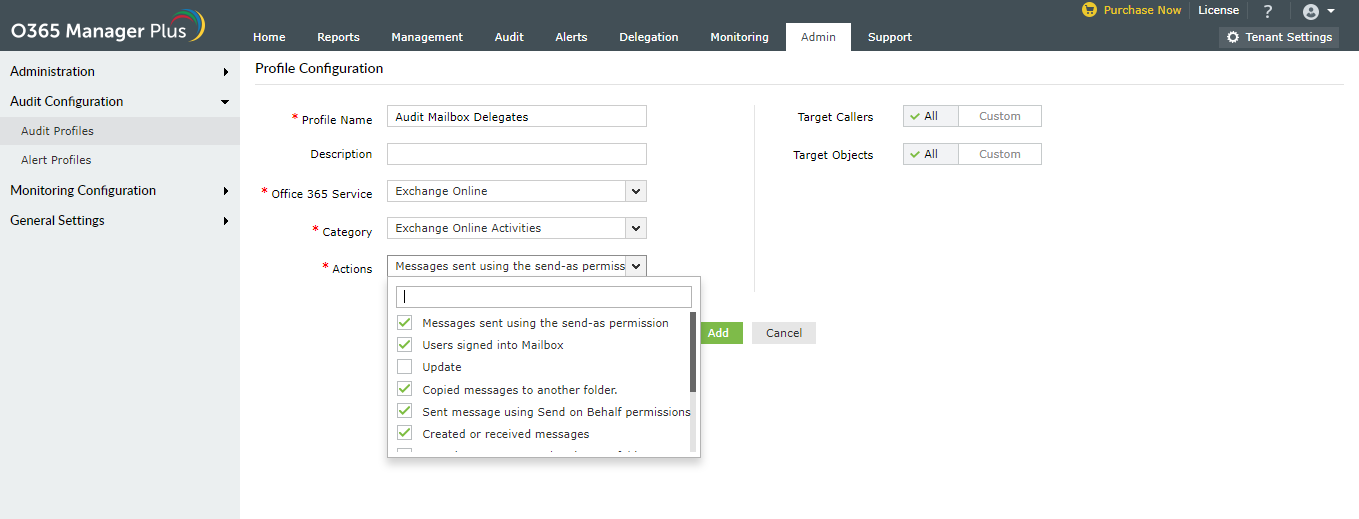
Task: Click the Actions list search box
Action: point(544,297)
